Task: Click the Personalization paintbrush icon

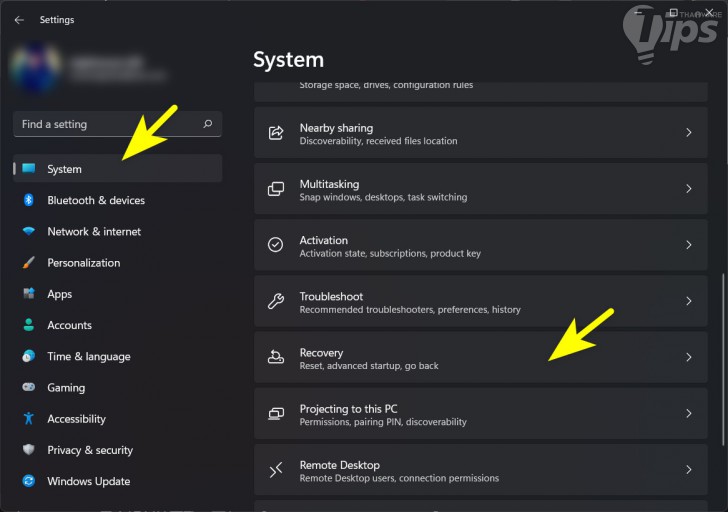Action: 29,262
